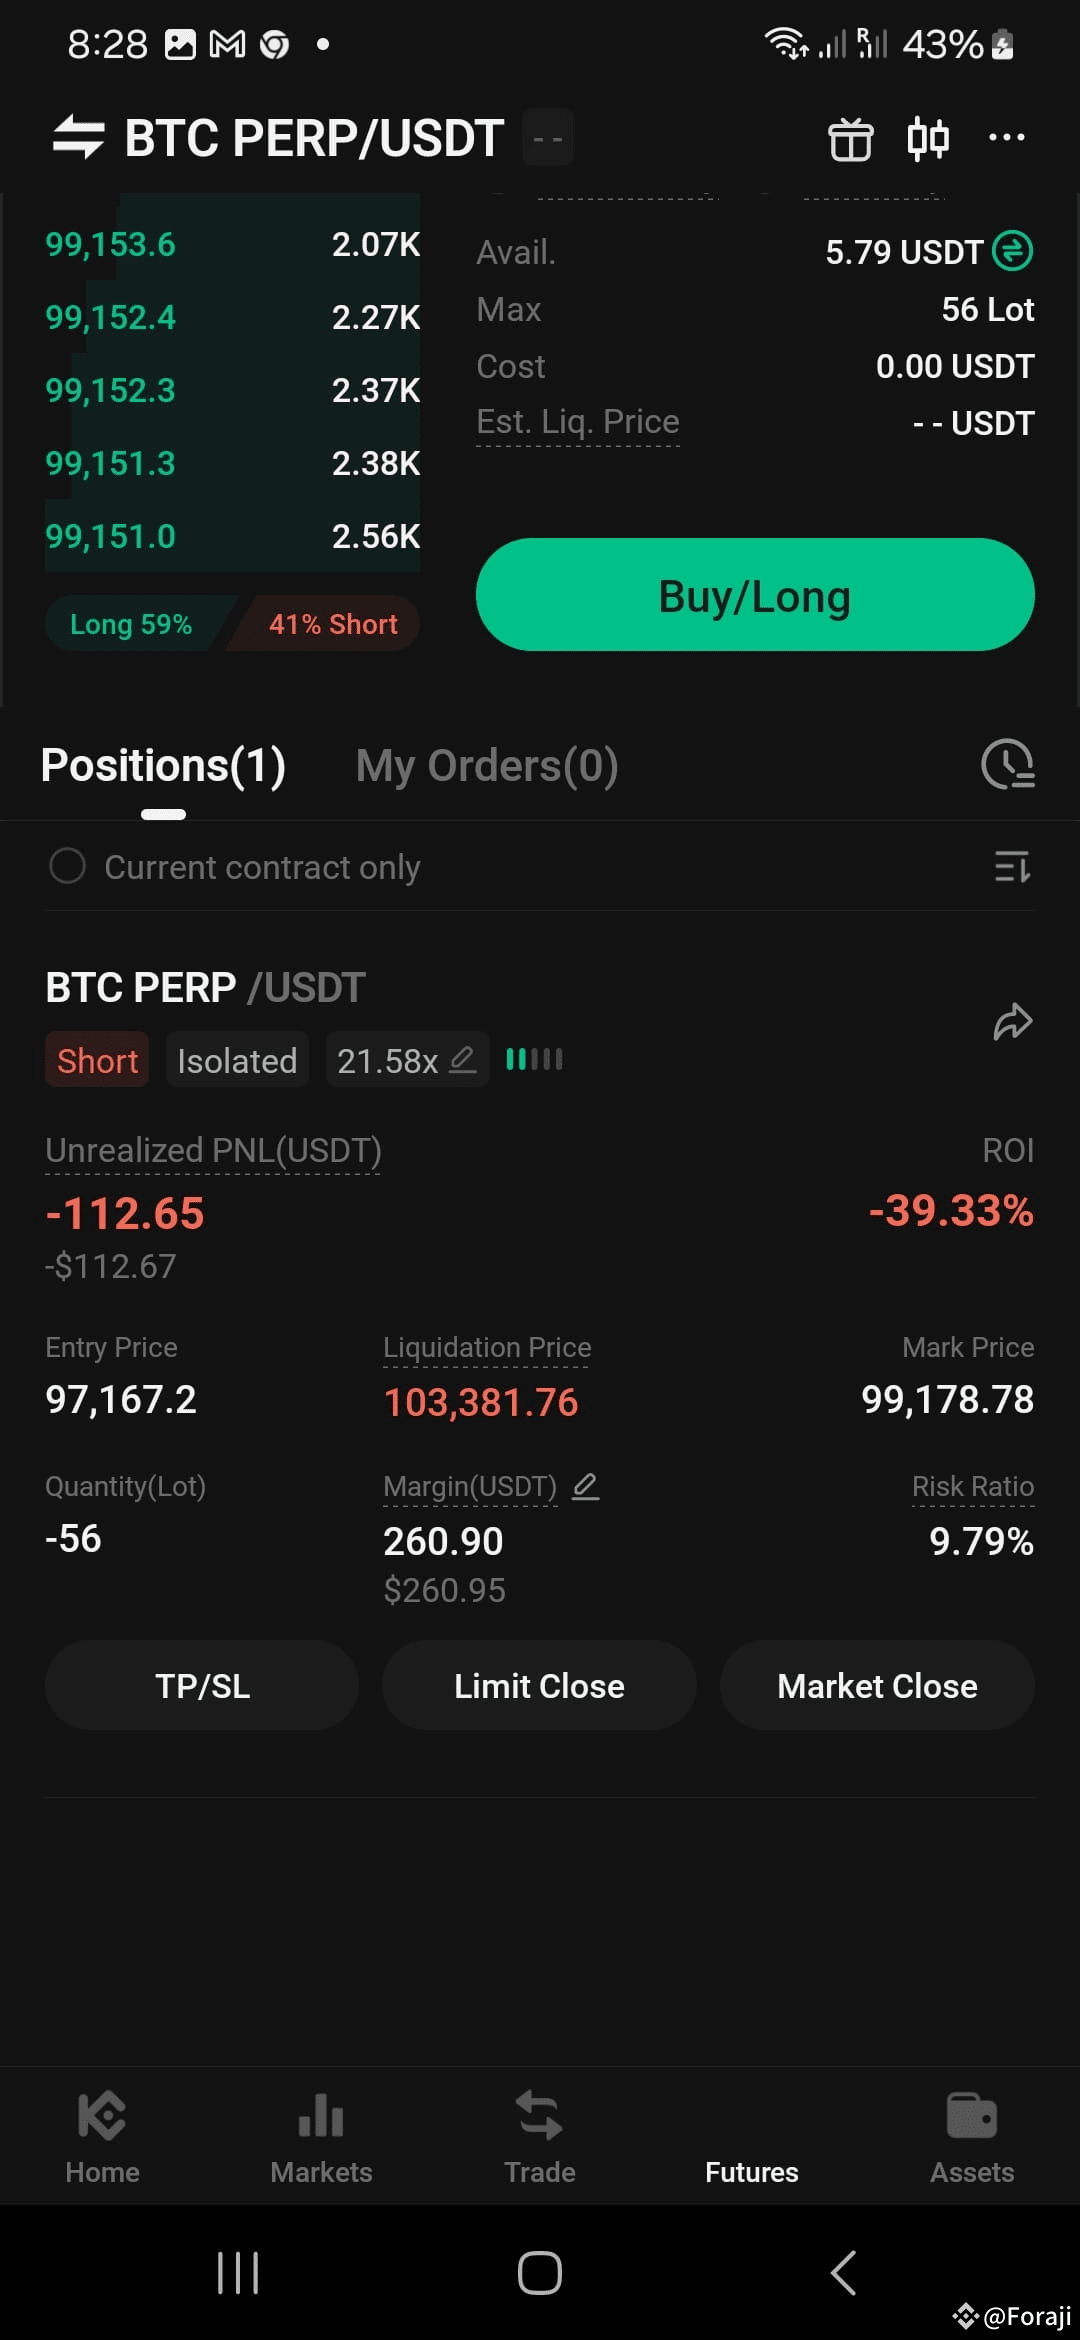This screenshot has width=1080, height=2340.
Task: Open the TP/SL settings
Action: pos(202,1686)
